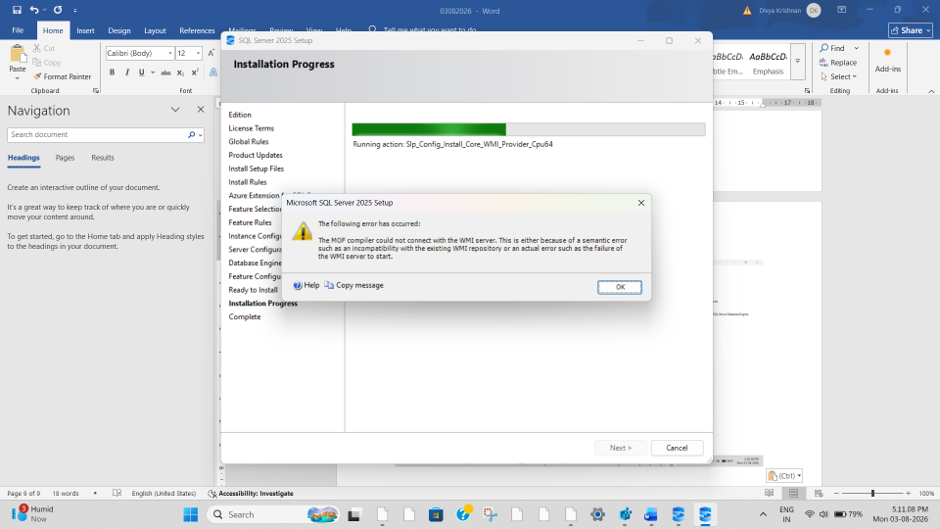
Task: Click the search magnifier icon in Navigation pane
Action: [191, 135]
